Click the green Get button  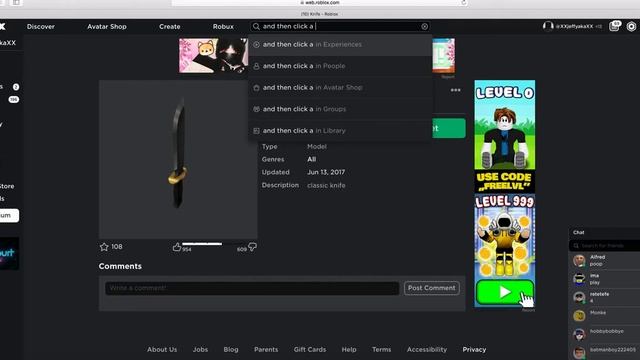449,128
